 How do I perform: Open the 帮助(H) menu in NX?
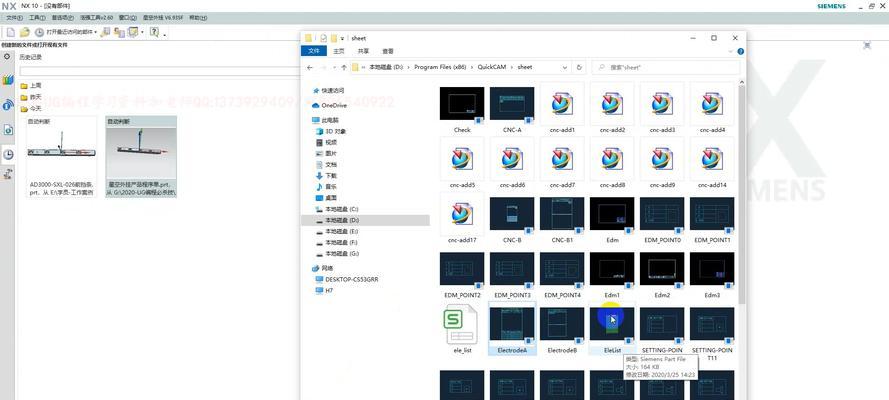coord(198,18)
